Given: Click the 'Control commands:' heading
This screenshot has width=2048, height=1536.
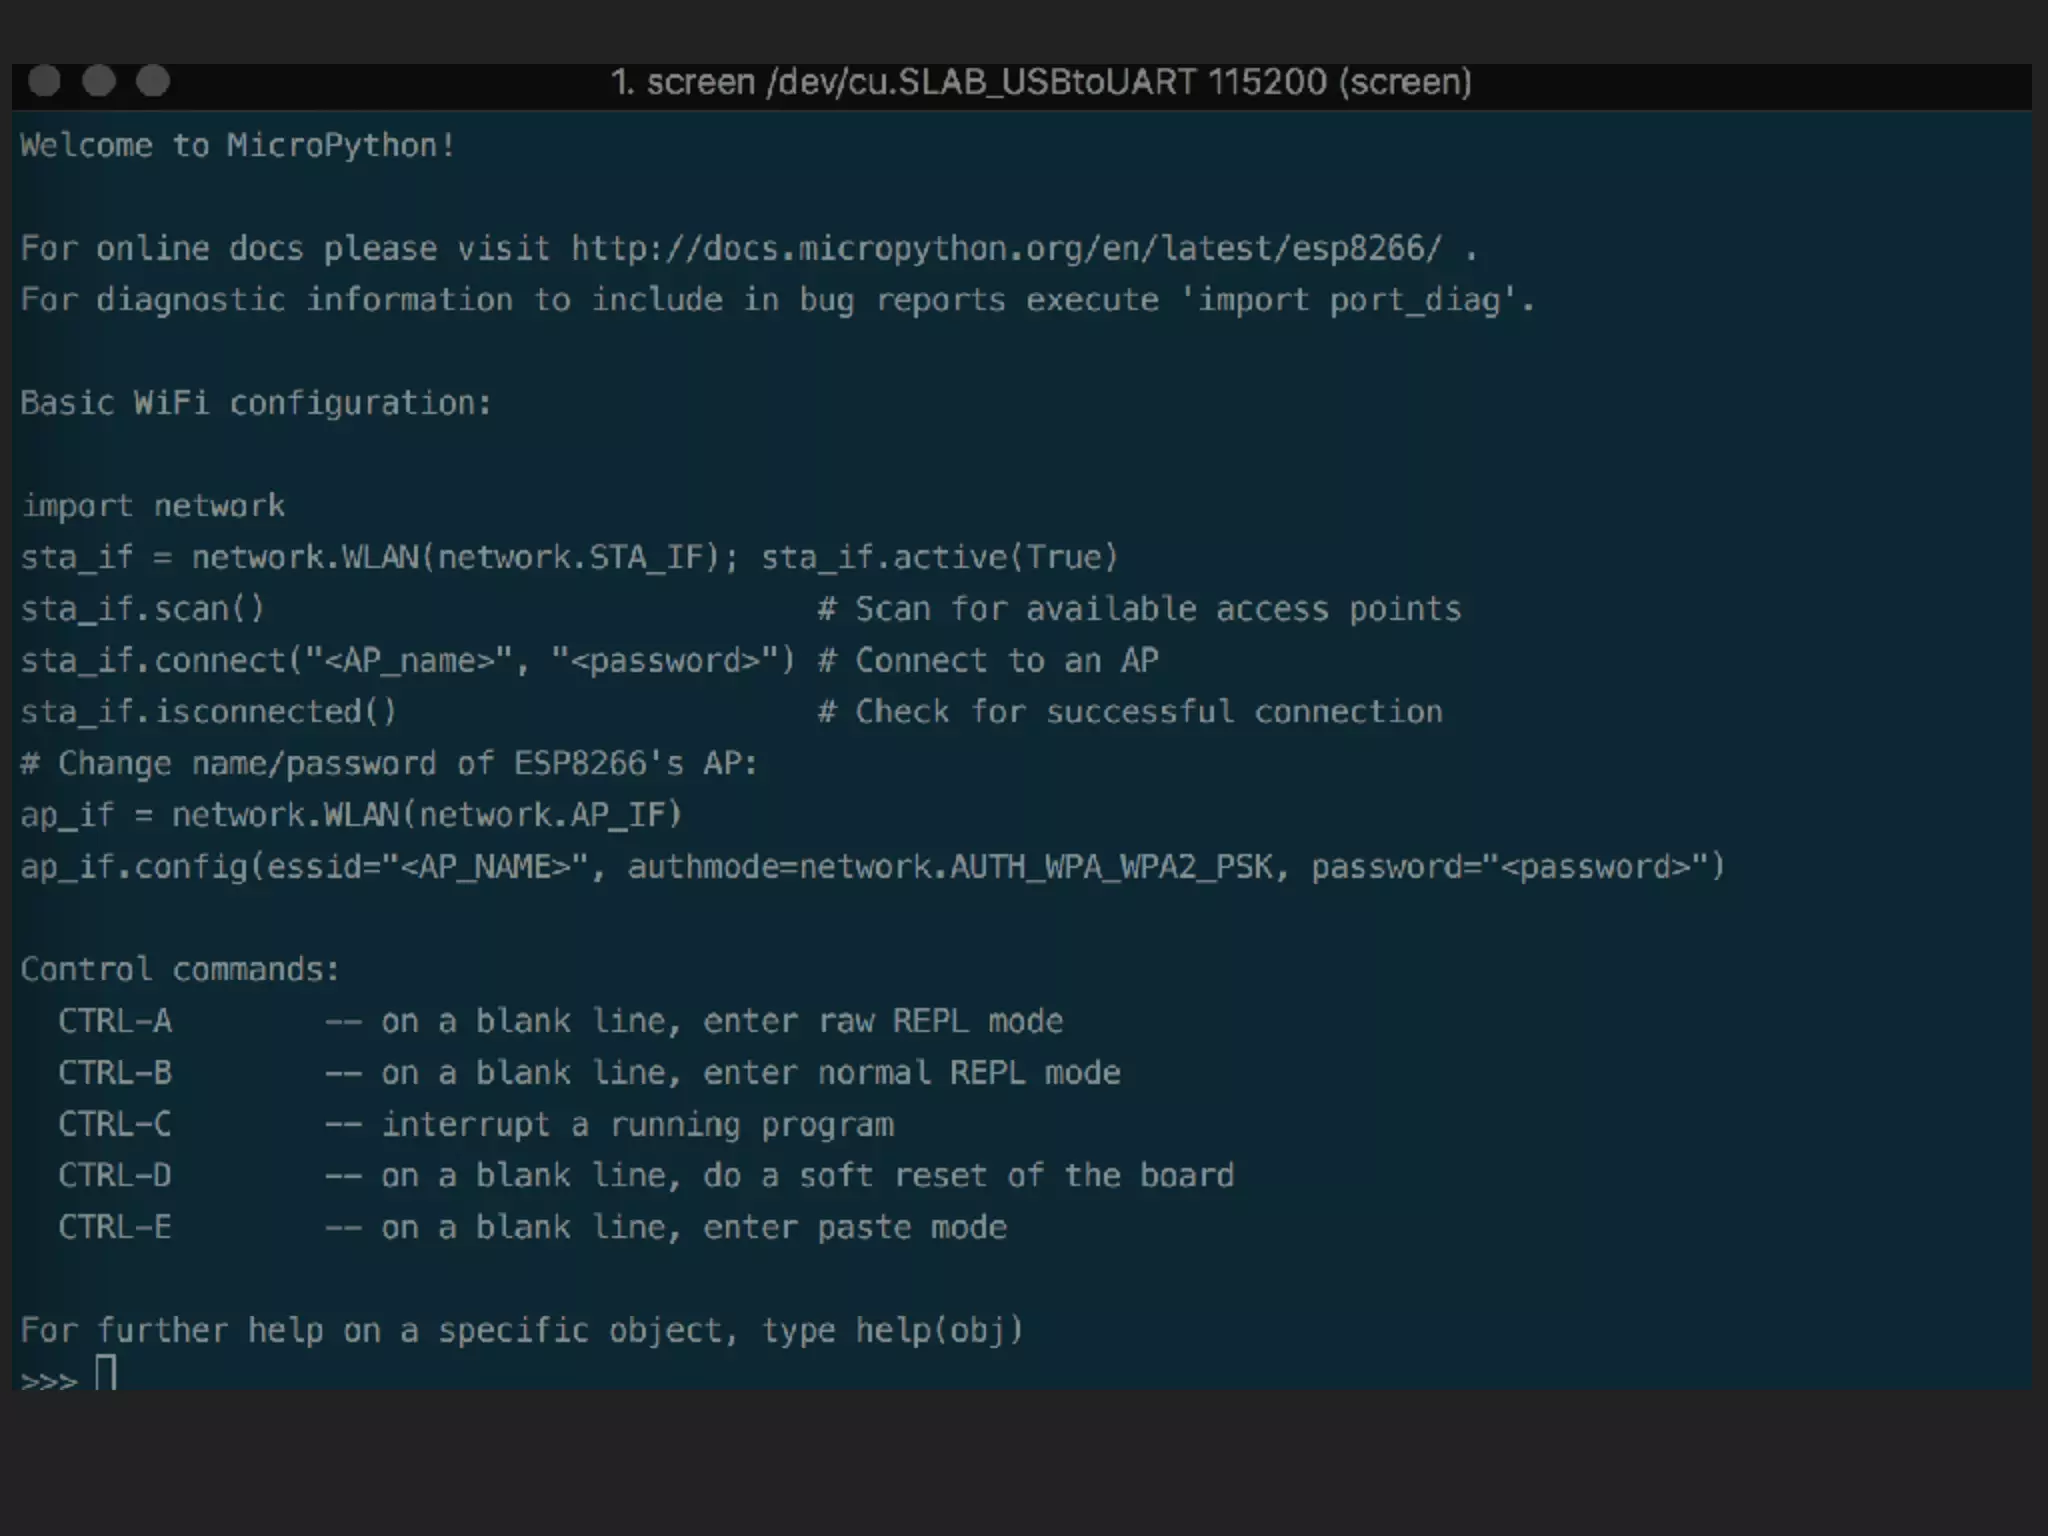Looking at the screenshot, I should coord(180,970).
